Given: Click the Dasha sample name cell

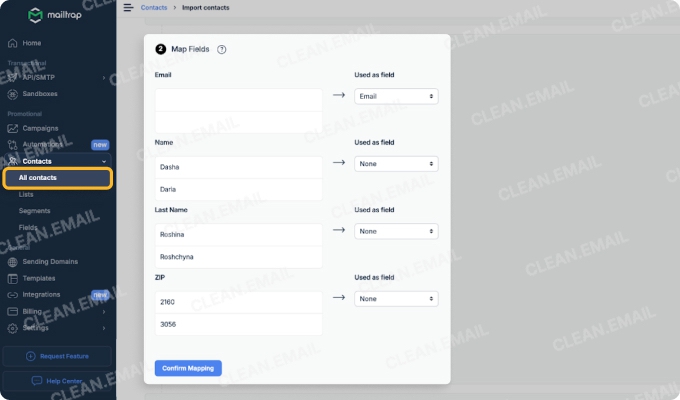Looking at the screenshot, I should click(x=239, y=167).
